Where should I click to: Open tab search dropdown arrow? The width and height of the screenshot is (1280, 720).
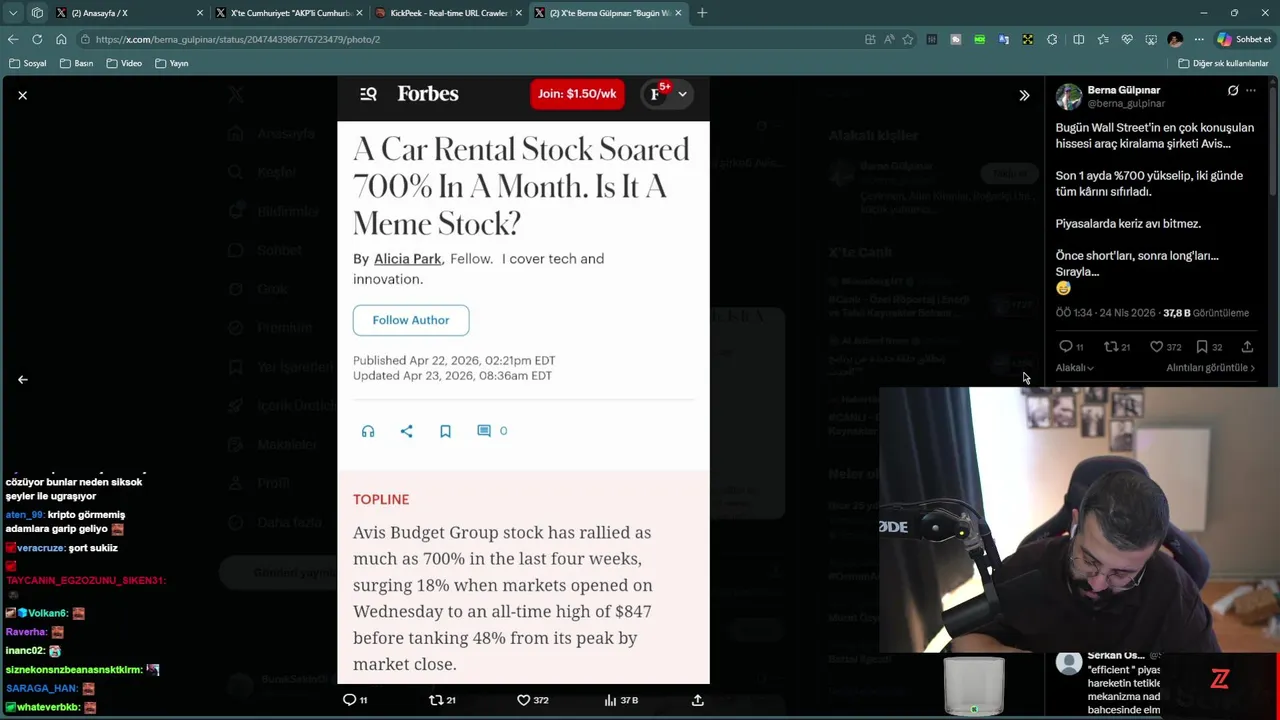click(13, 13)
